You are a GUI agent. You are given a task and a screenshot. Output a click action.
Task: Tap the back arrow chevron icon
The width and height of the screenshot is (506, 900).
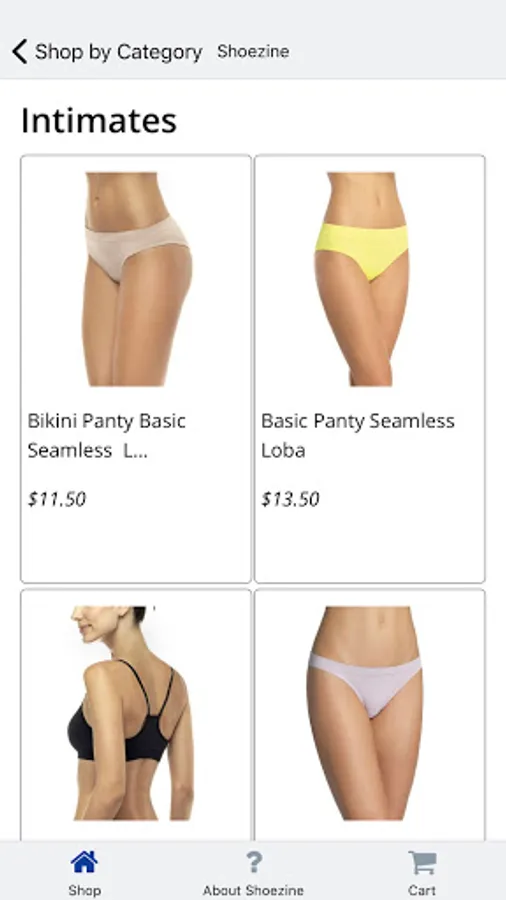pos(20,52)
